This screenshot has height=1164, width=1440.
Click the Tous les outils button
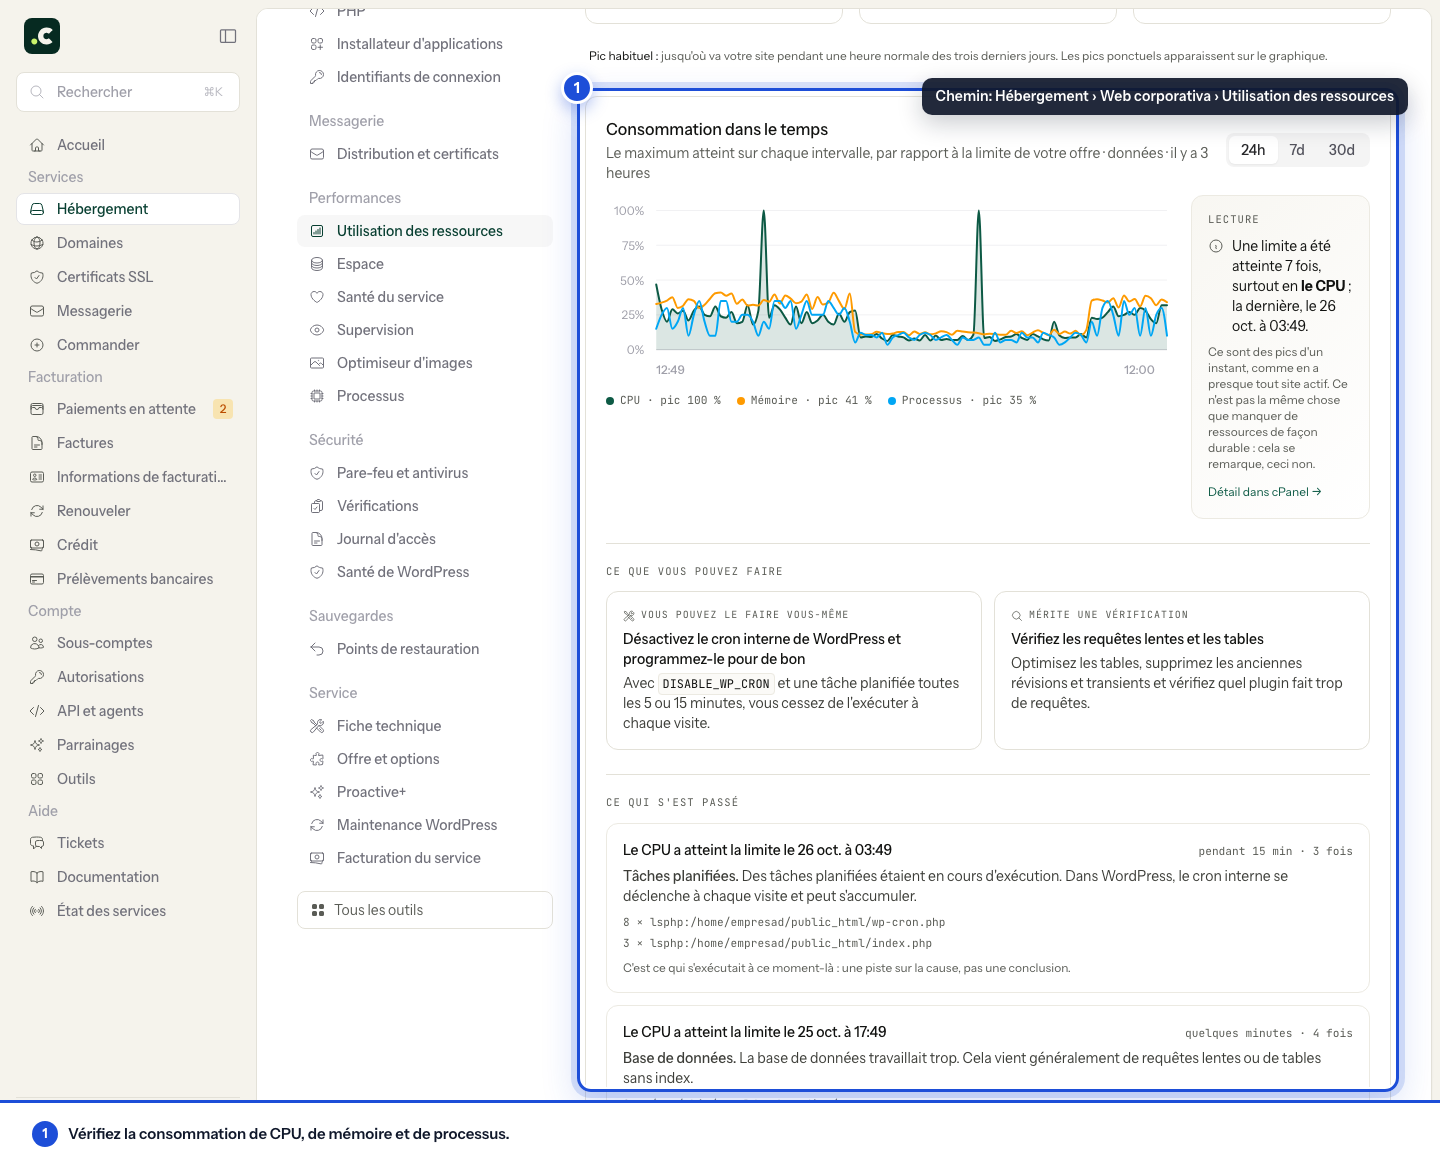[x=425, y=910]
